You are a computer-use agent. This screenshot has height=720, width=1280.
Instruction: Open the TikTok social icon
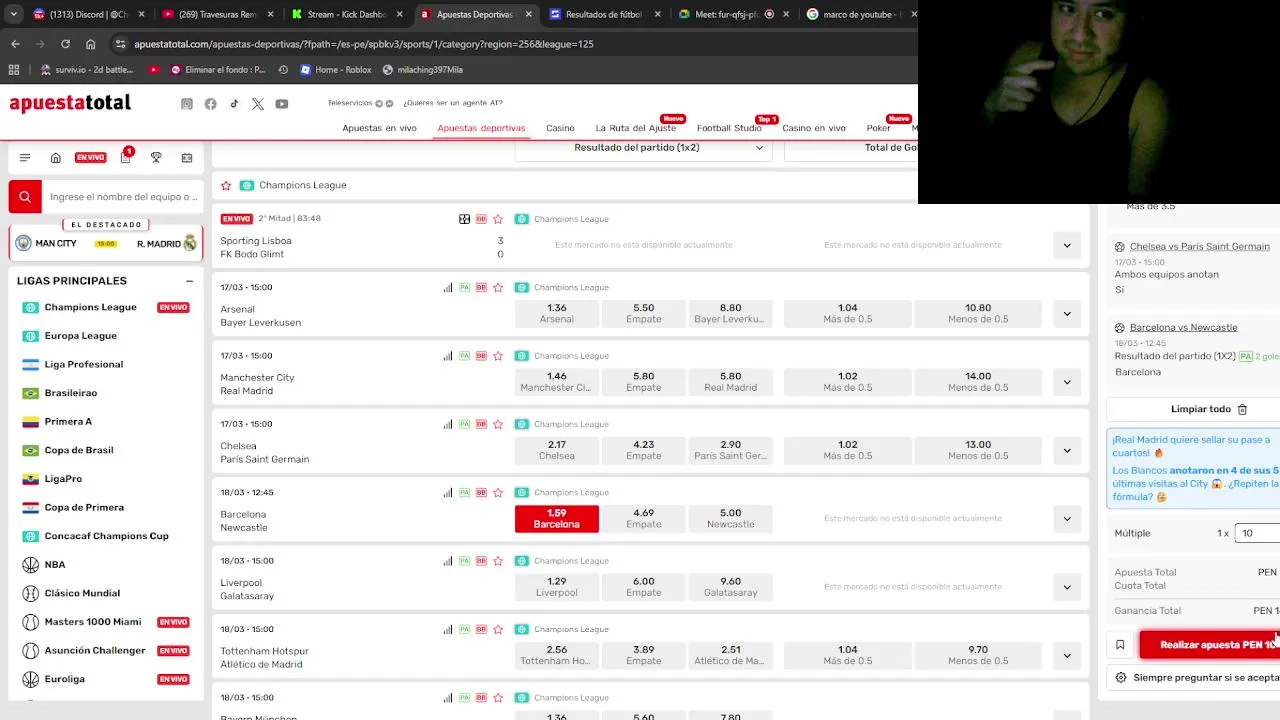point(234,104)
